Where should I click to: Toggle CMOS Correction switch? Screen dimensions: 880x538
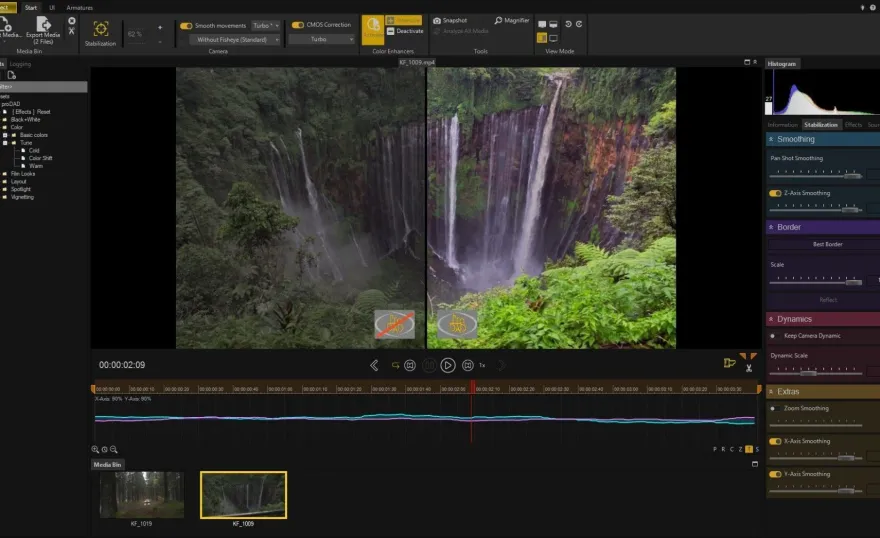[297, 25]
